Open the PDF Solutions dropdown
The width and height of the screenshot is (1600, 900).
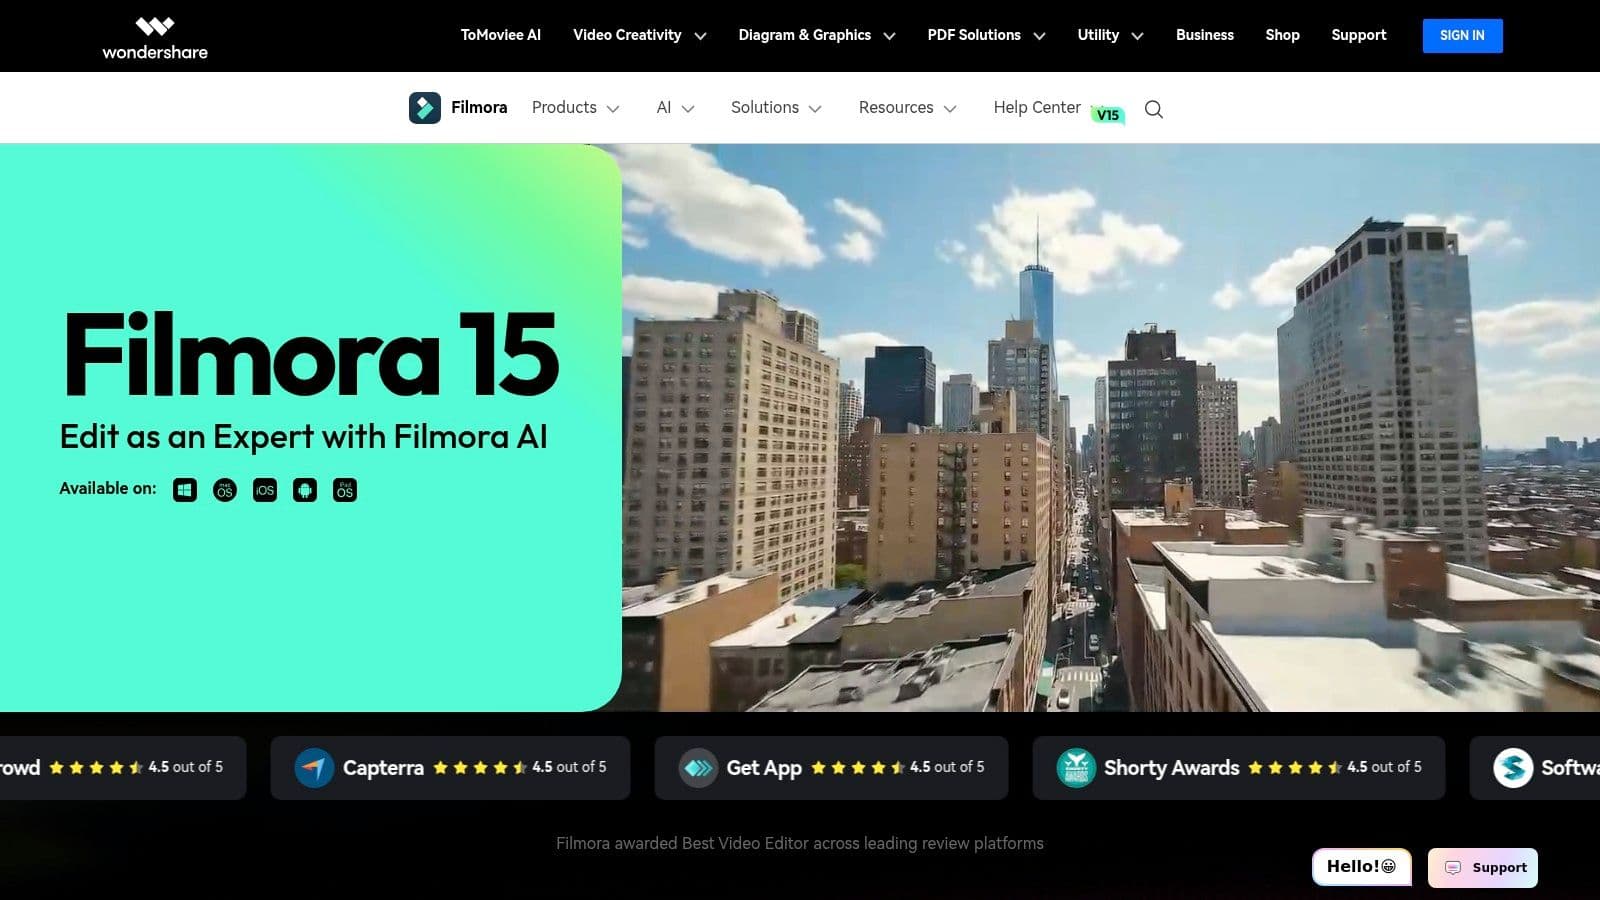[975, 35]
